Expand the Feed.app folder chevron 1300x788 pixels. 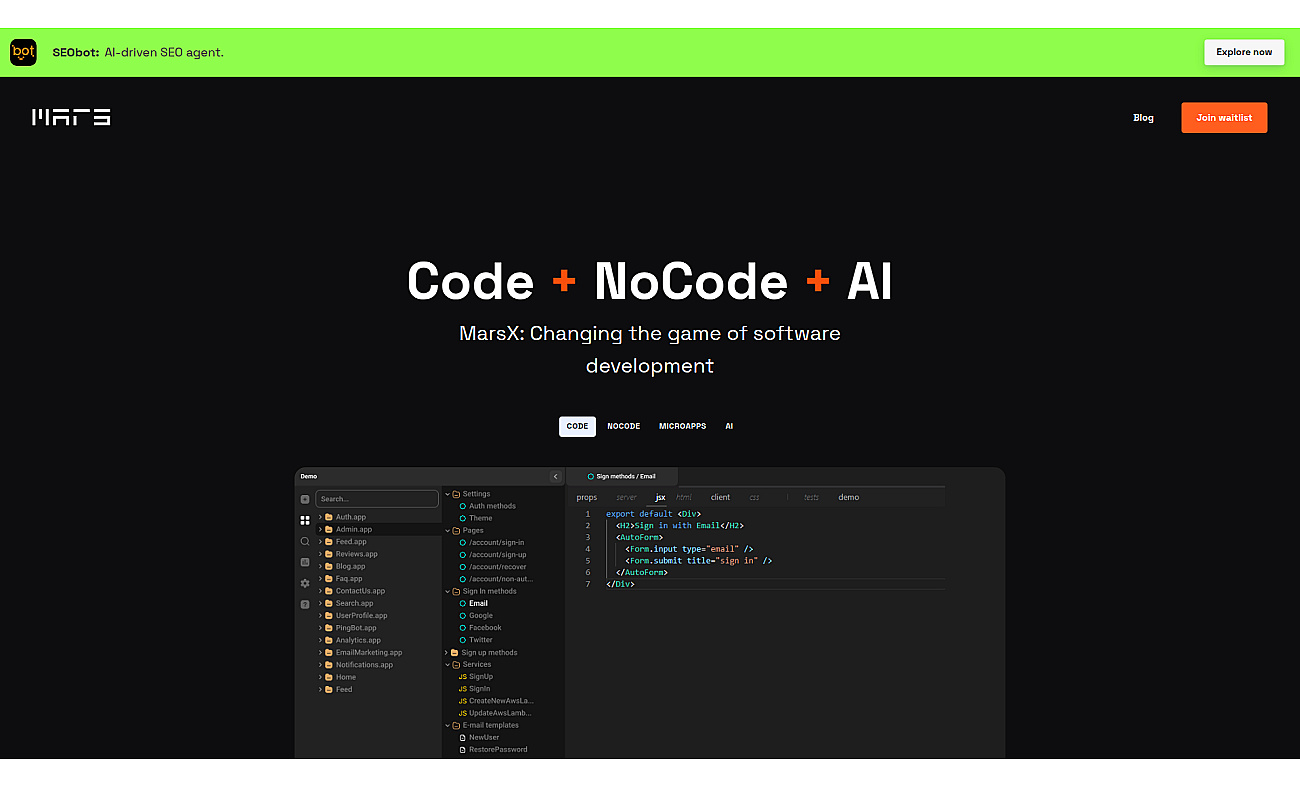(x=320, y=541)
